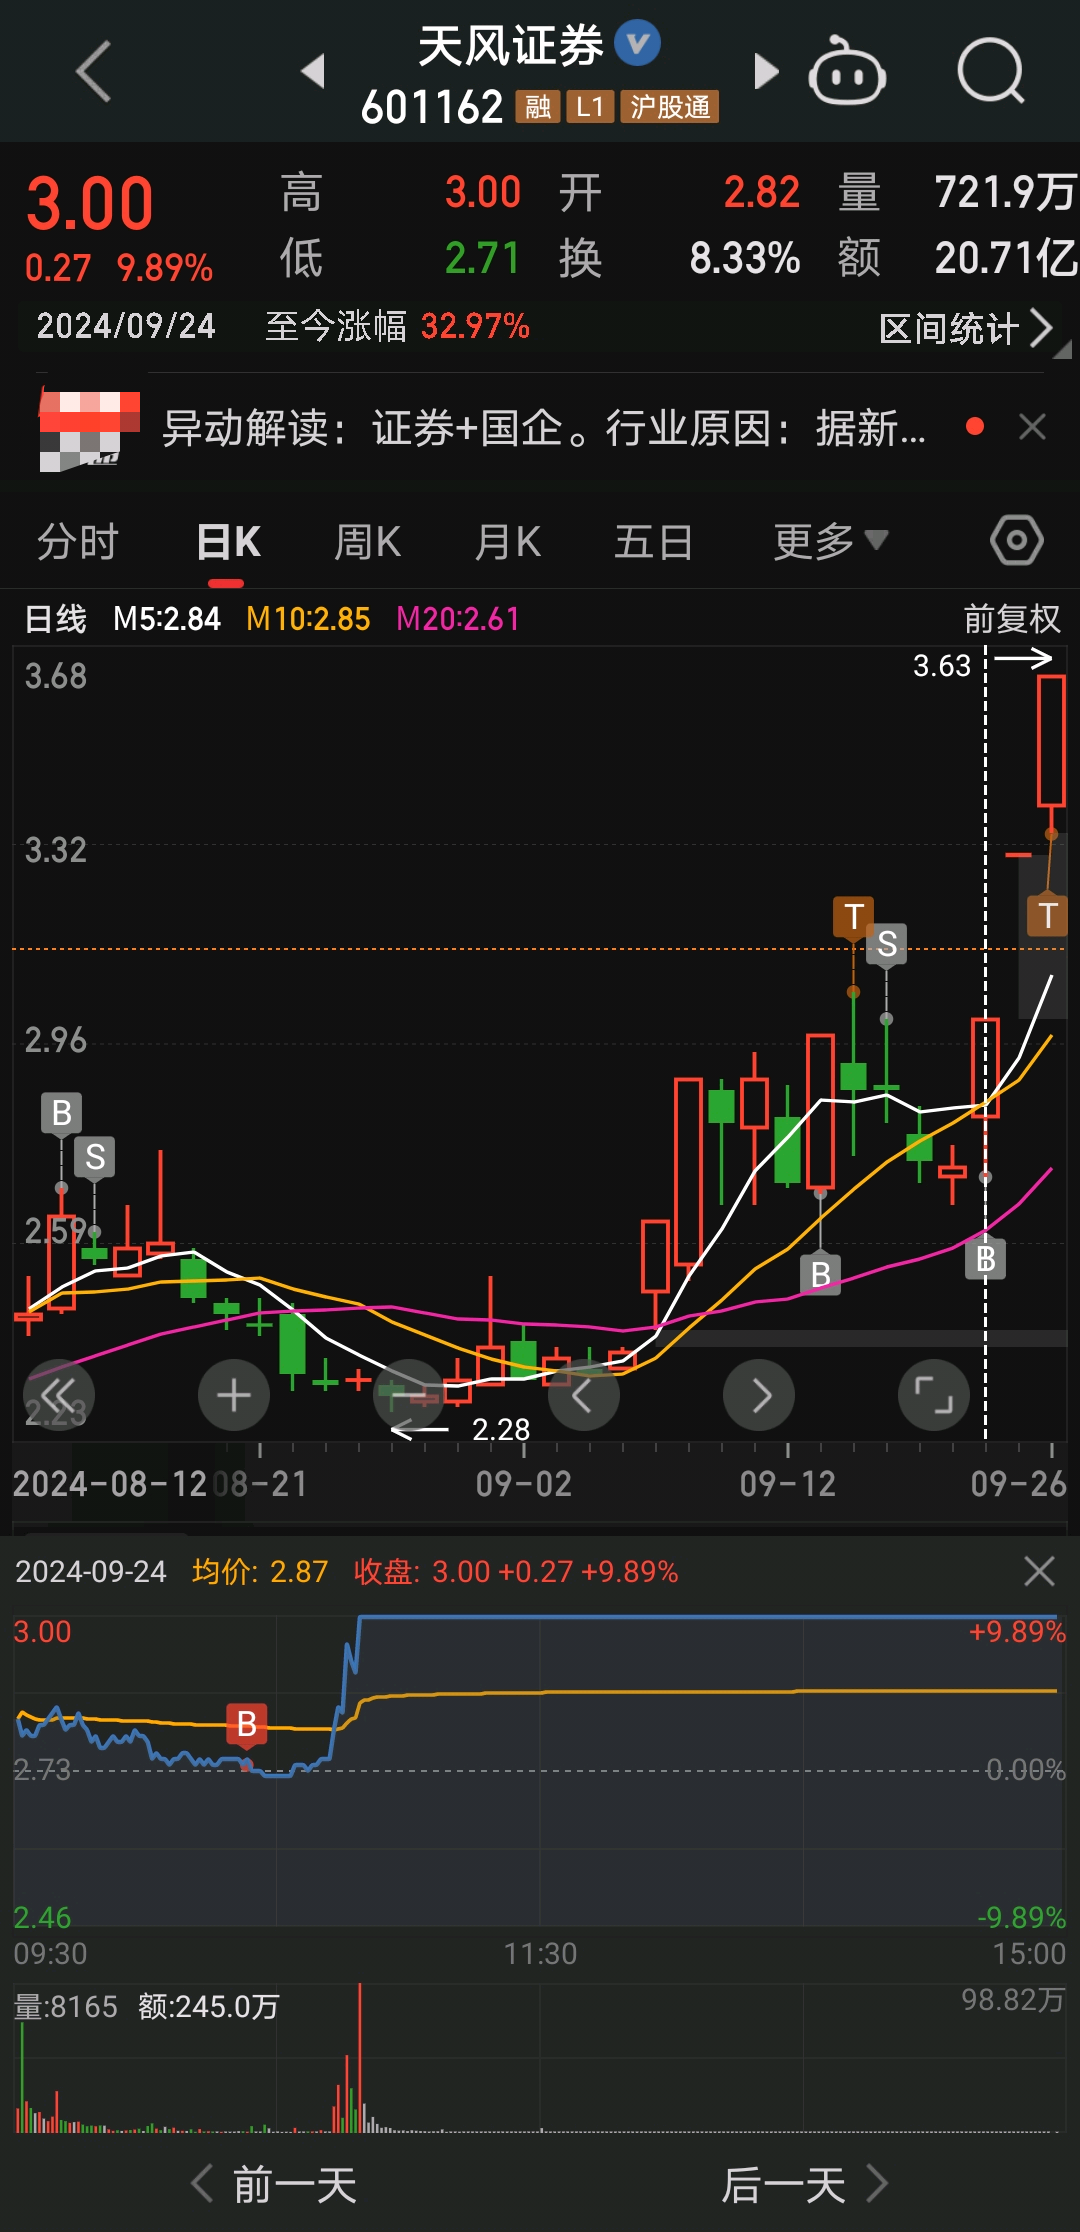Tap the large 3.00 current price
This screenshot has height=2232, width=1080.
click(x=90, y=204)
